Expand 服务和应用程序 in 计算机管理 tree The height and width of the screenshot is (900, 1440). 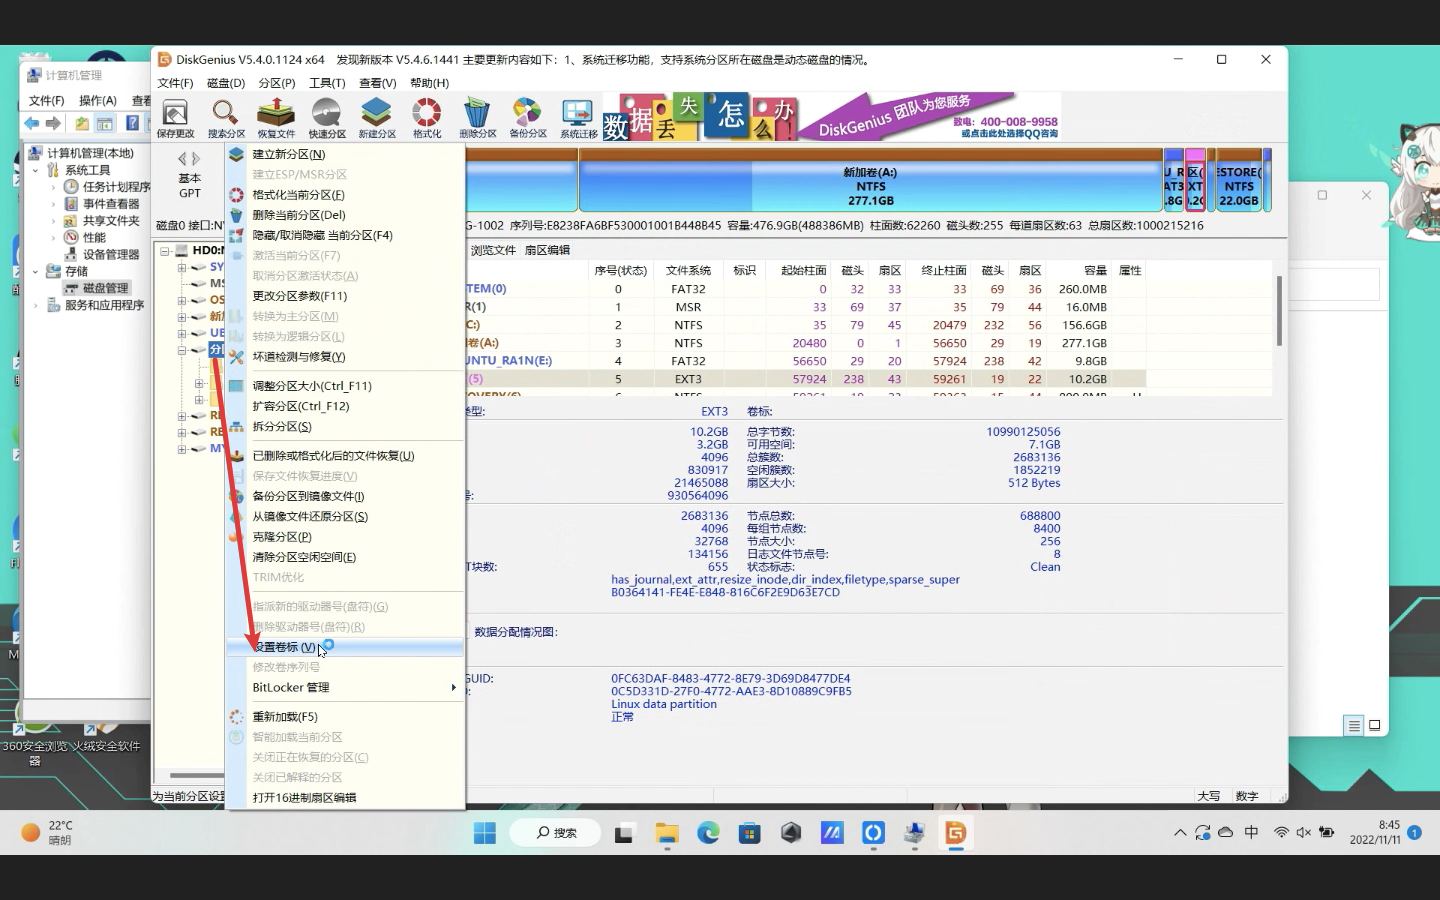(x=36, y=305)
